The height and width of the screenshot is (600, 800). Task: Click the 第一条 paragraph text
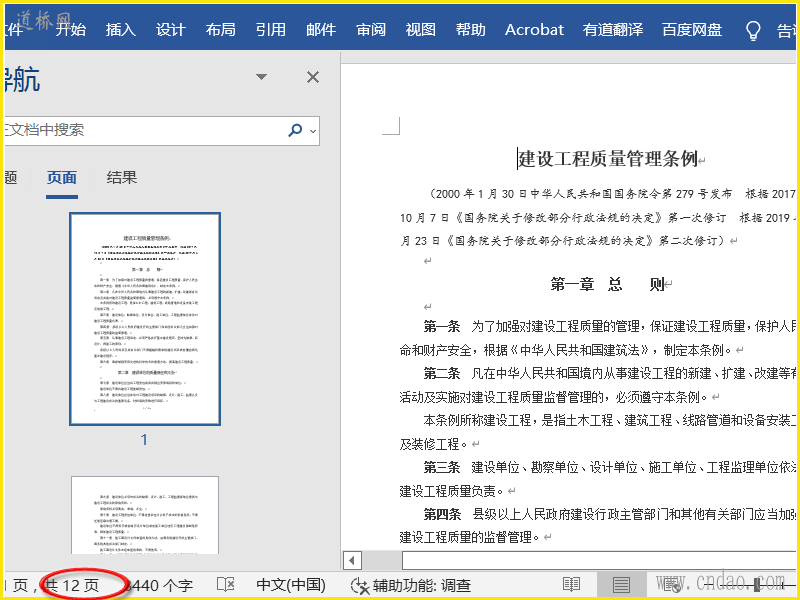tap(609, 326)
